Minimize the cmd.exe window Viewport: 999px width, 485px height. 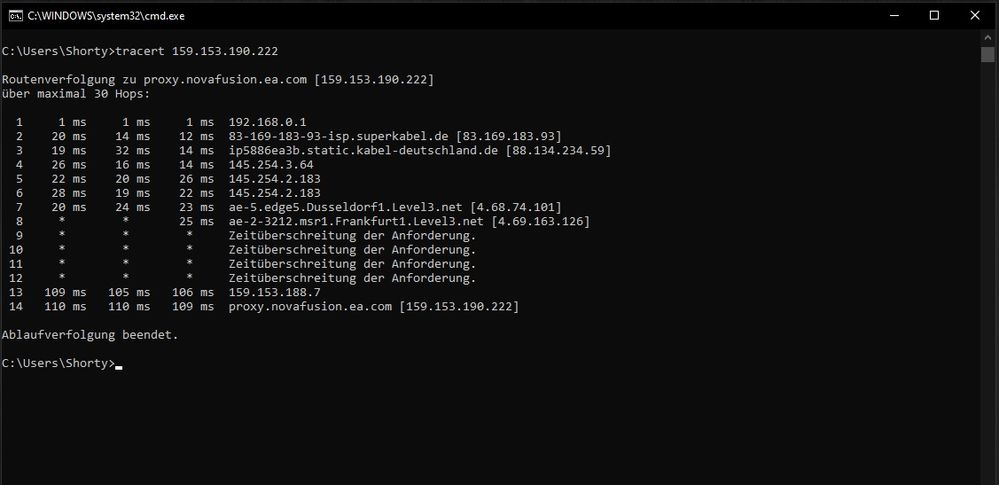(885, 15)
